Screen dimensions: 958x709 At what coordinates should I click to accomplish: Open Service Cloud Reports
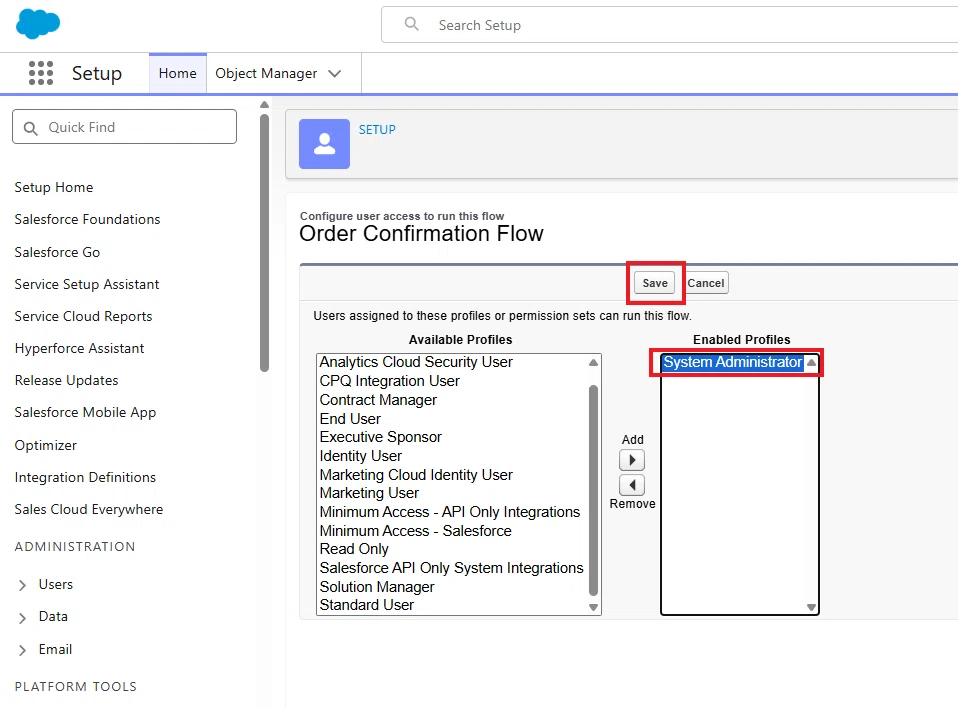coord(83,316)
